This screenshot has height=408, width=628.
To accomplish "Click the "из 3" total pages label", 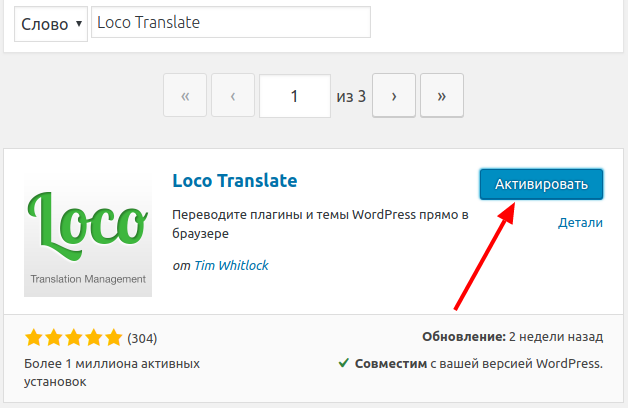I will click(x=351, y=97).
